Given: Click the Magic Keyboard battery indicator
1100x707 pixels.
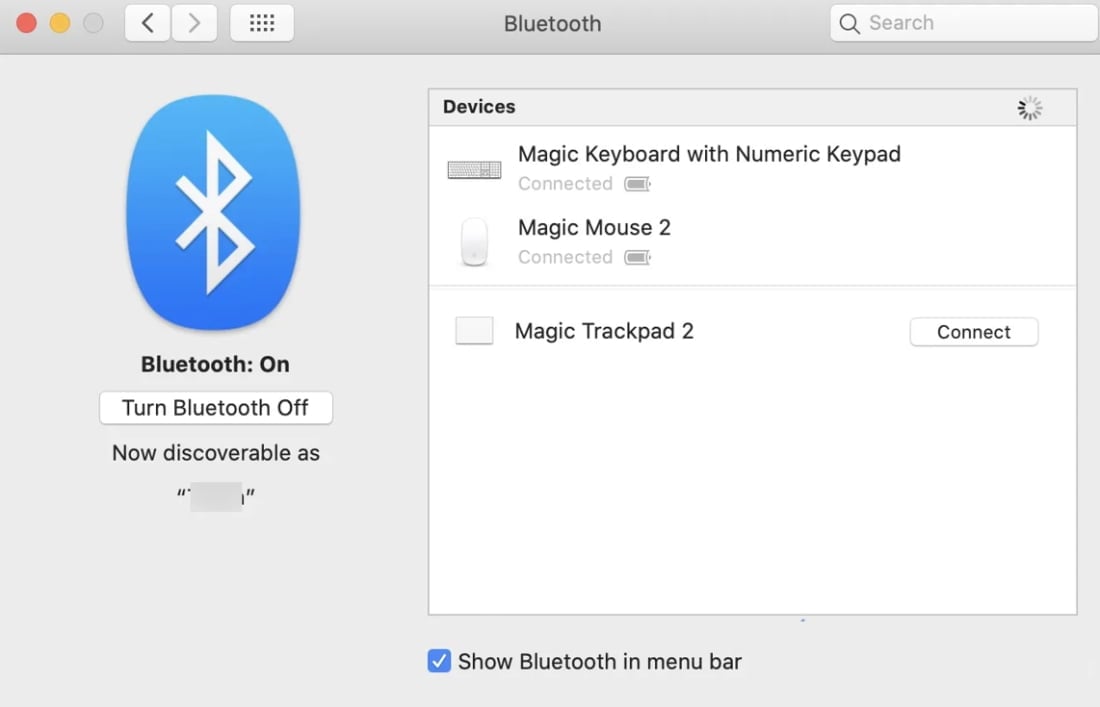Looking at the screenshot, I should click(638, 184).
